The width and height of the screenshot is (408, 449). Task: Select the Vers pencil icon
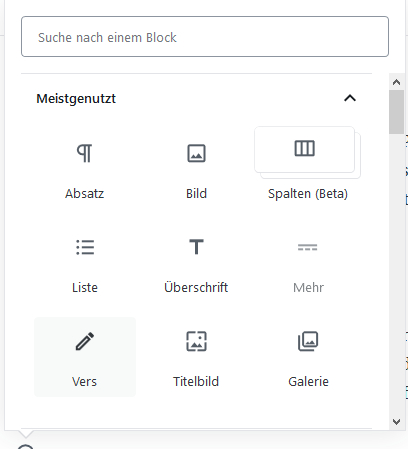point(85,341)
